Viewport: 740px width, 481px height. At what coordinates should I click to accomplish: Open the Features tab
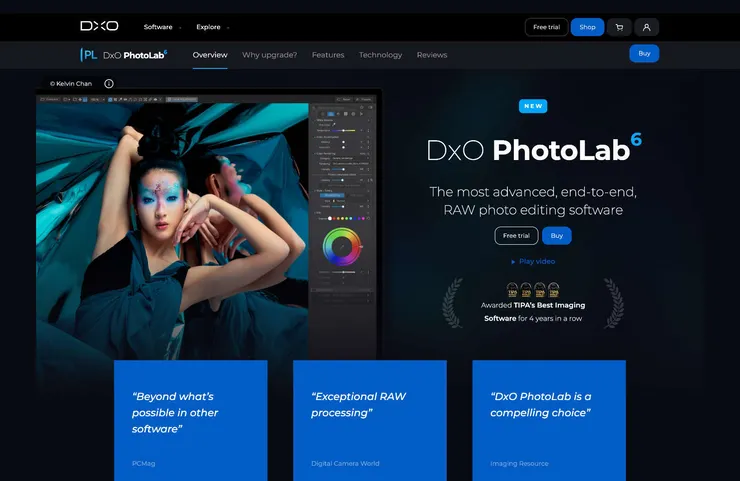[x=328, y=55]
